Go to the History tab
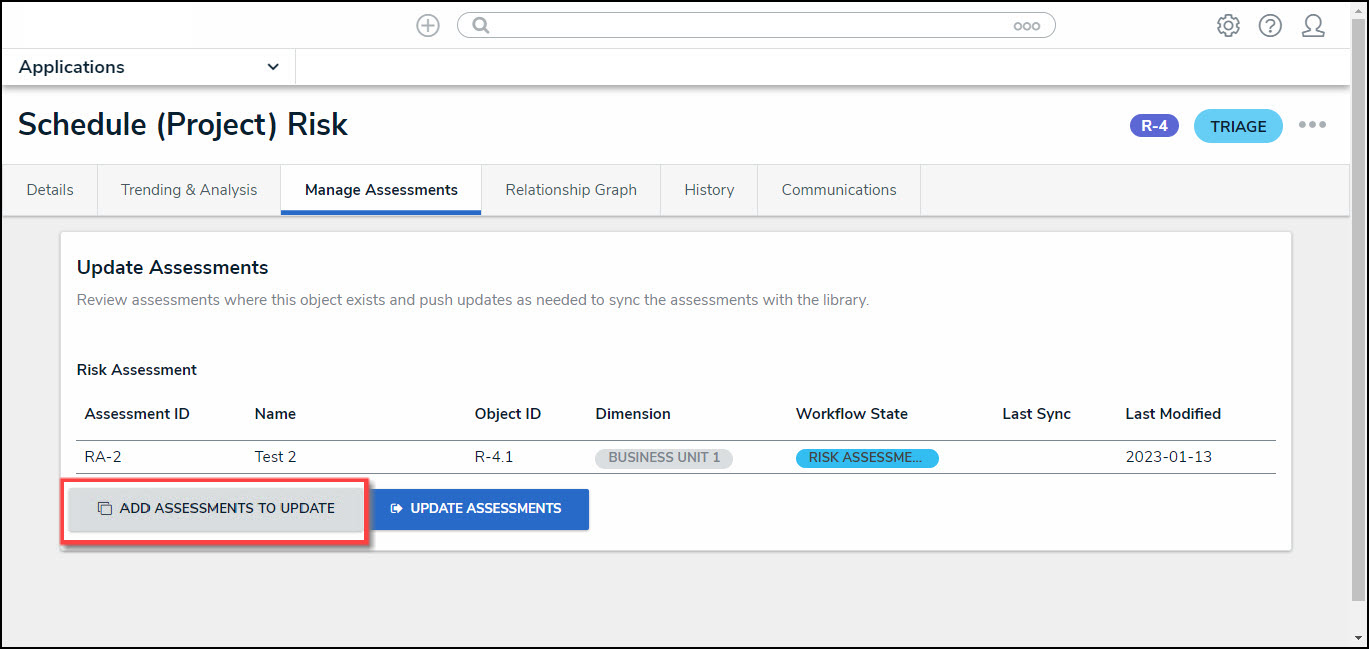This screenshot has height=649, width=1369. pyautogui.click(x=709, y=190)
